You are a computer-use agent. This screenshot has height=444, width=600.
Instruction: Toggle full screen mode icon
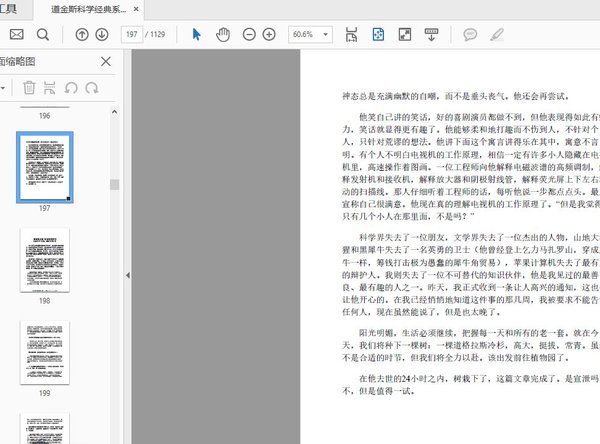[x=404, y=35]
